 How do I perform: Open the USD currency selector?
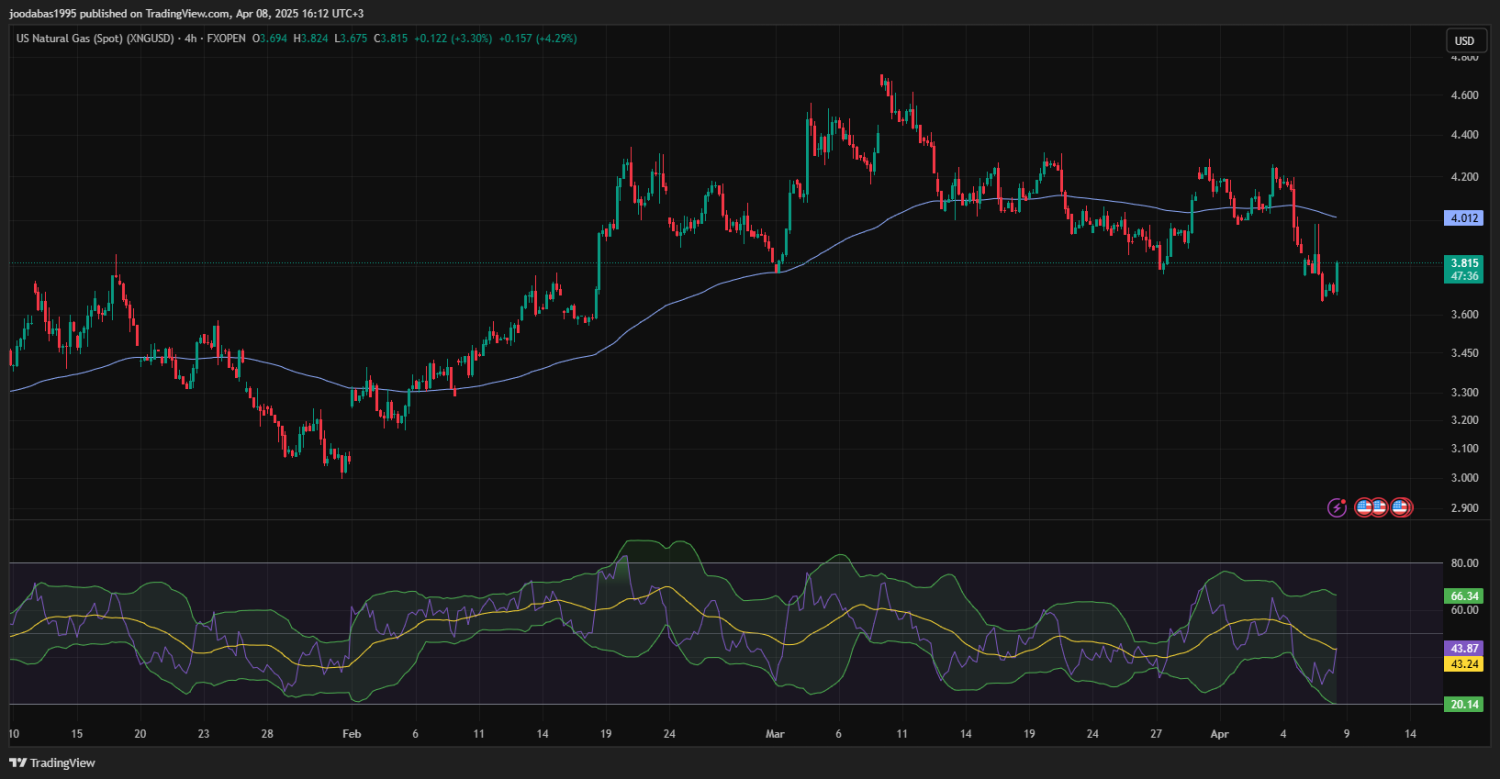(1464, 41)
